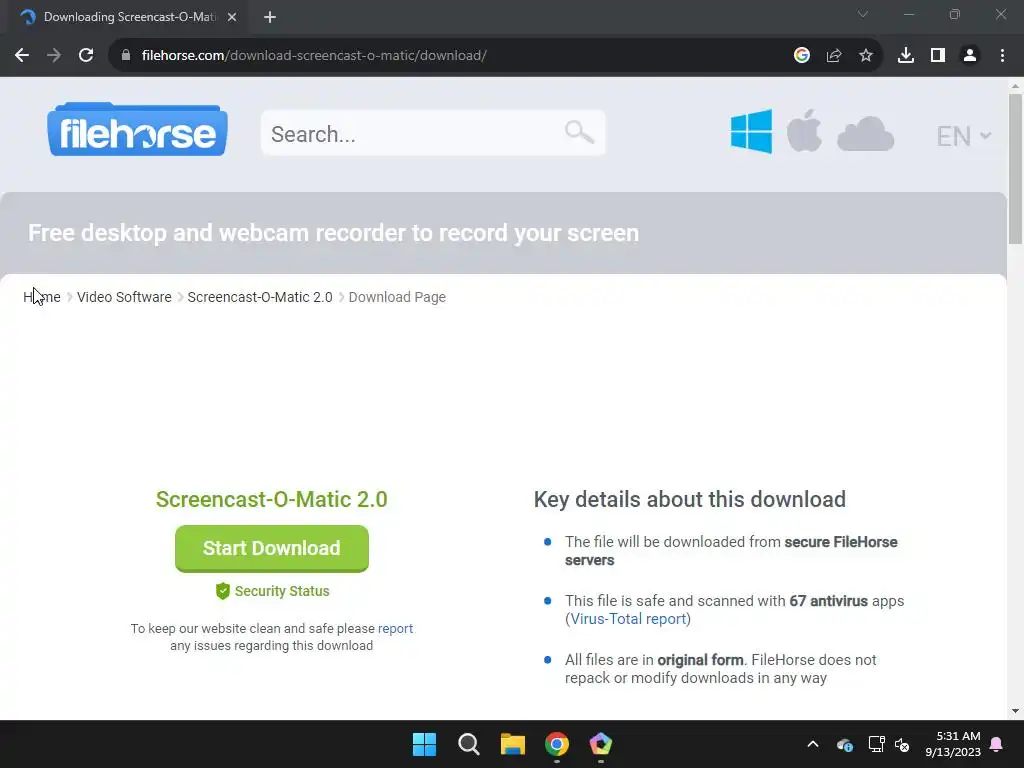
Task: Show hidden system tray icons
Action: 813,744
